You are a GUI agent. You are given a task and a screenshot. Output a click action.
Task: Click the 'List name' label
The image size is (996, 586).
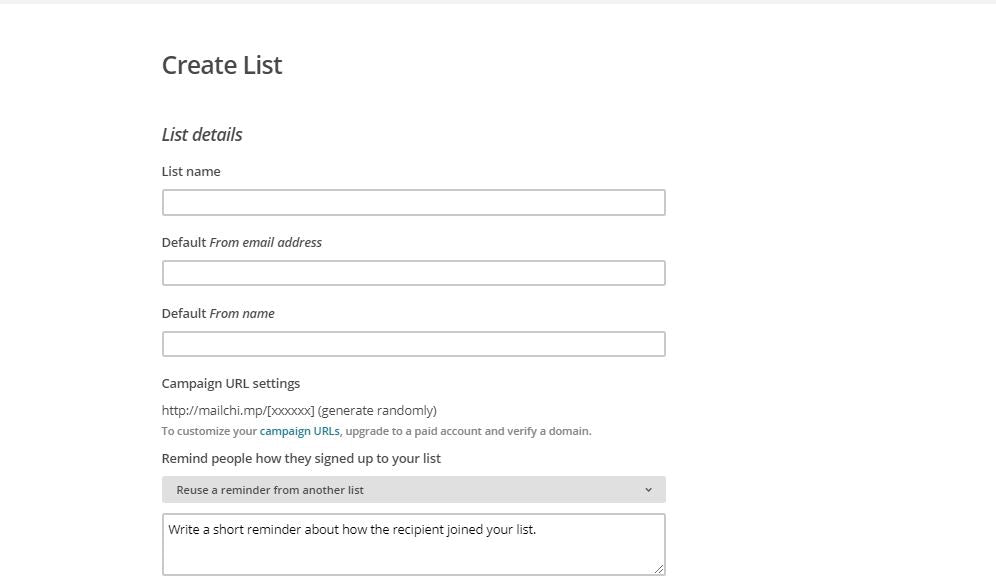point(191,171)
